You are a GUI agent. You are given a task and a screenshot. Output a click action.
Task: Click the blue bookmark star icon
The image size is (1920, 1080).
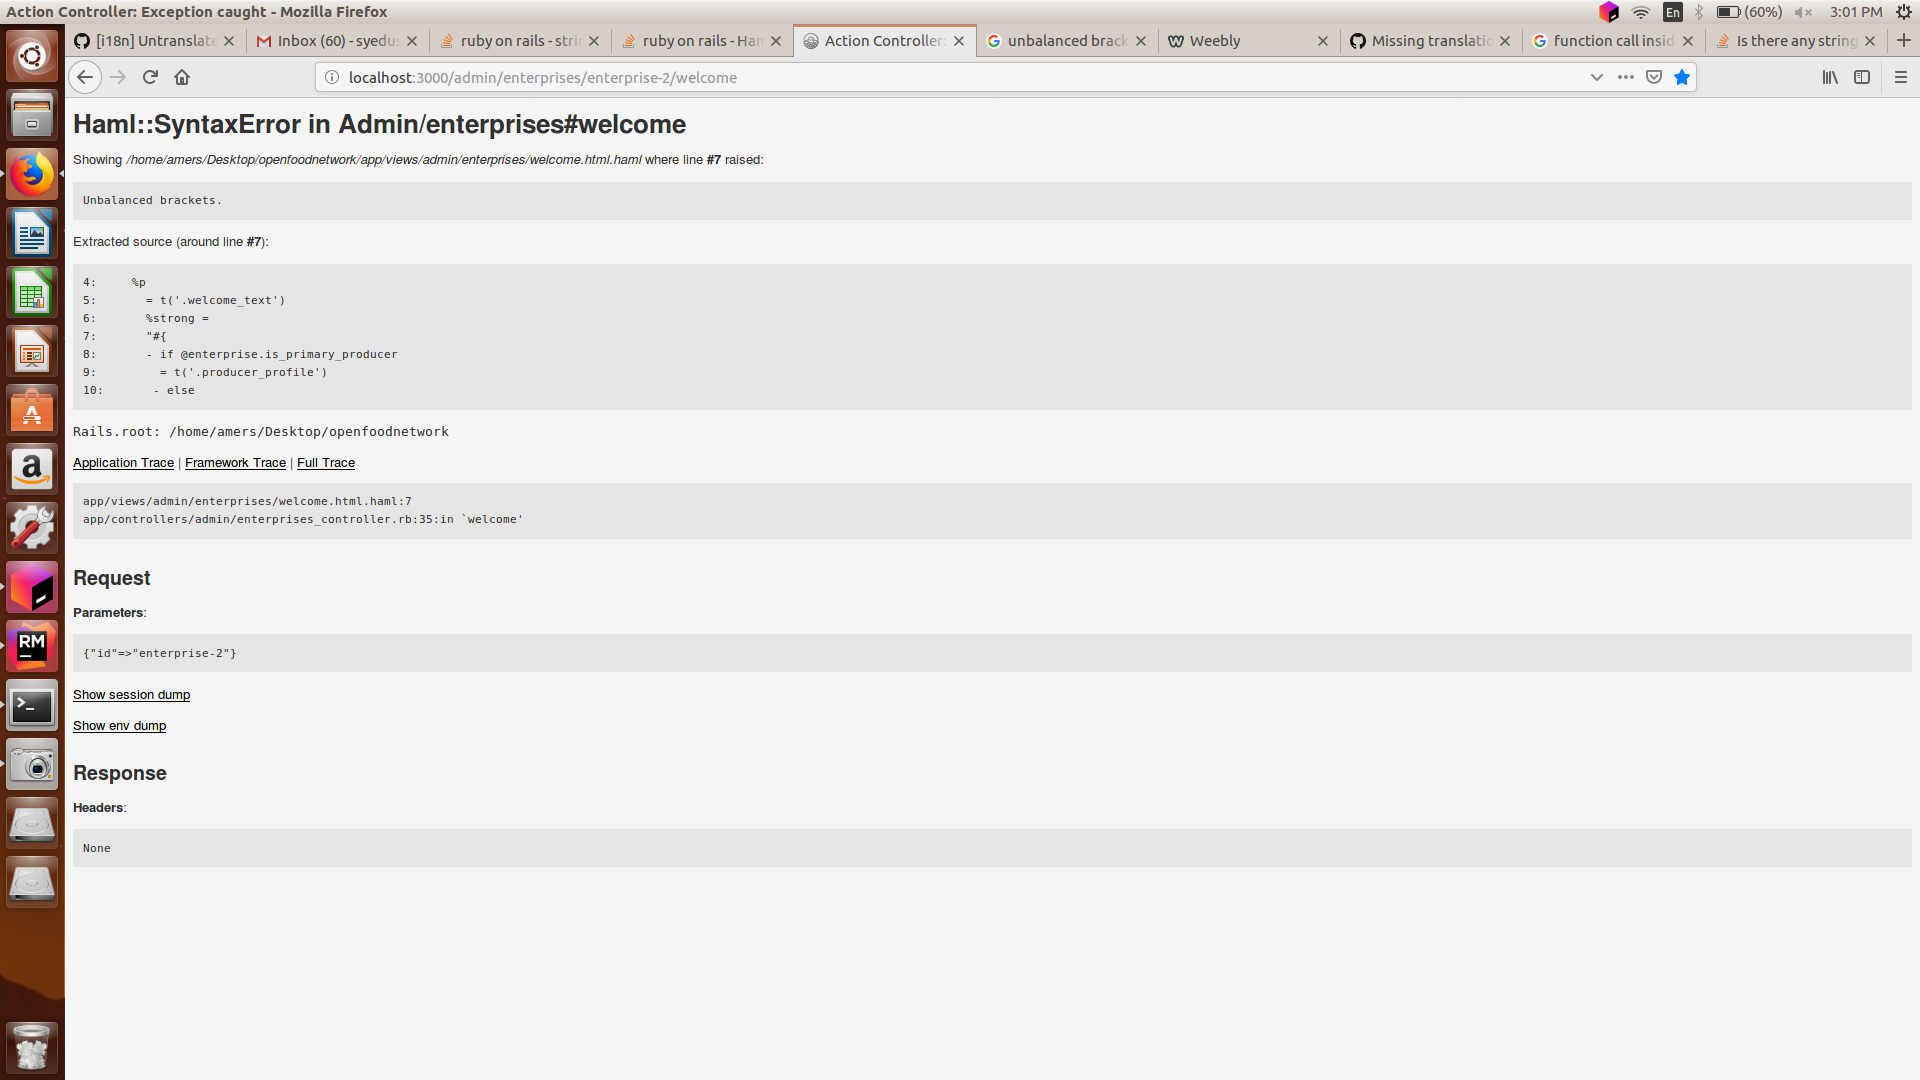(x=1682, y=77)
